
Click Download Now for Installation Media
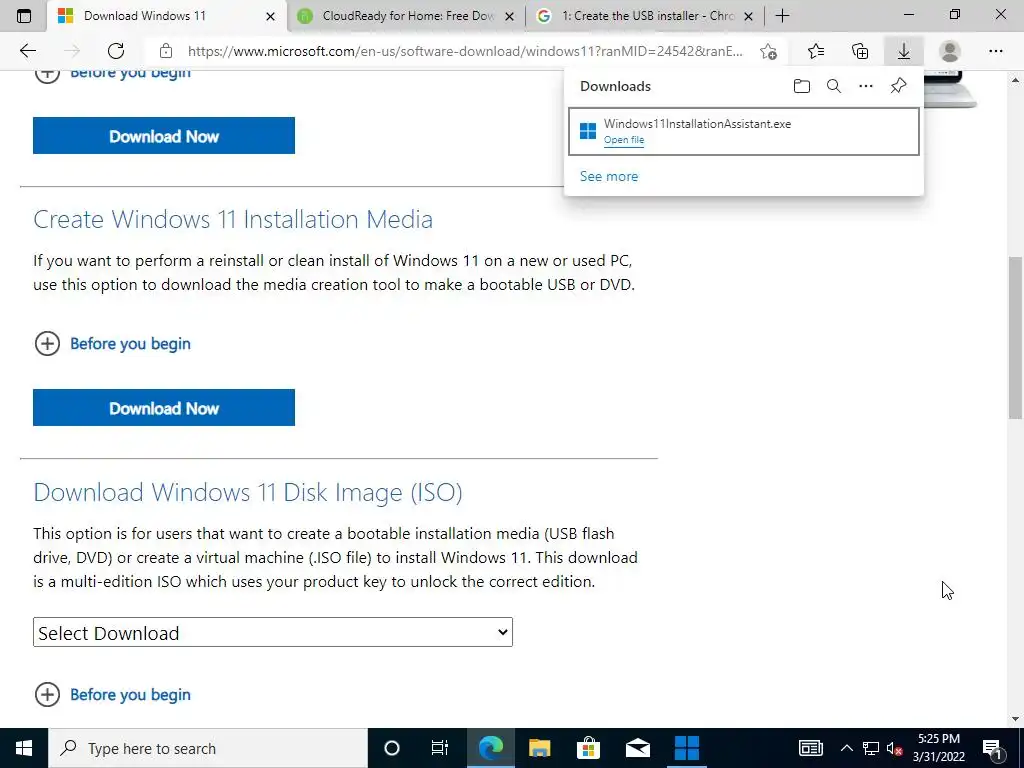tap(164, 408)
